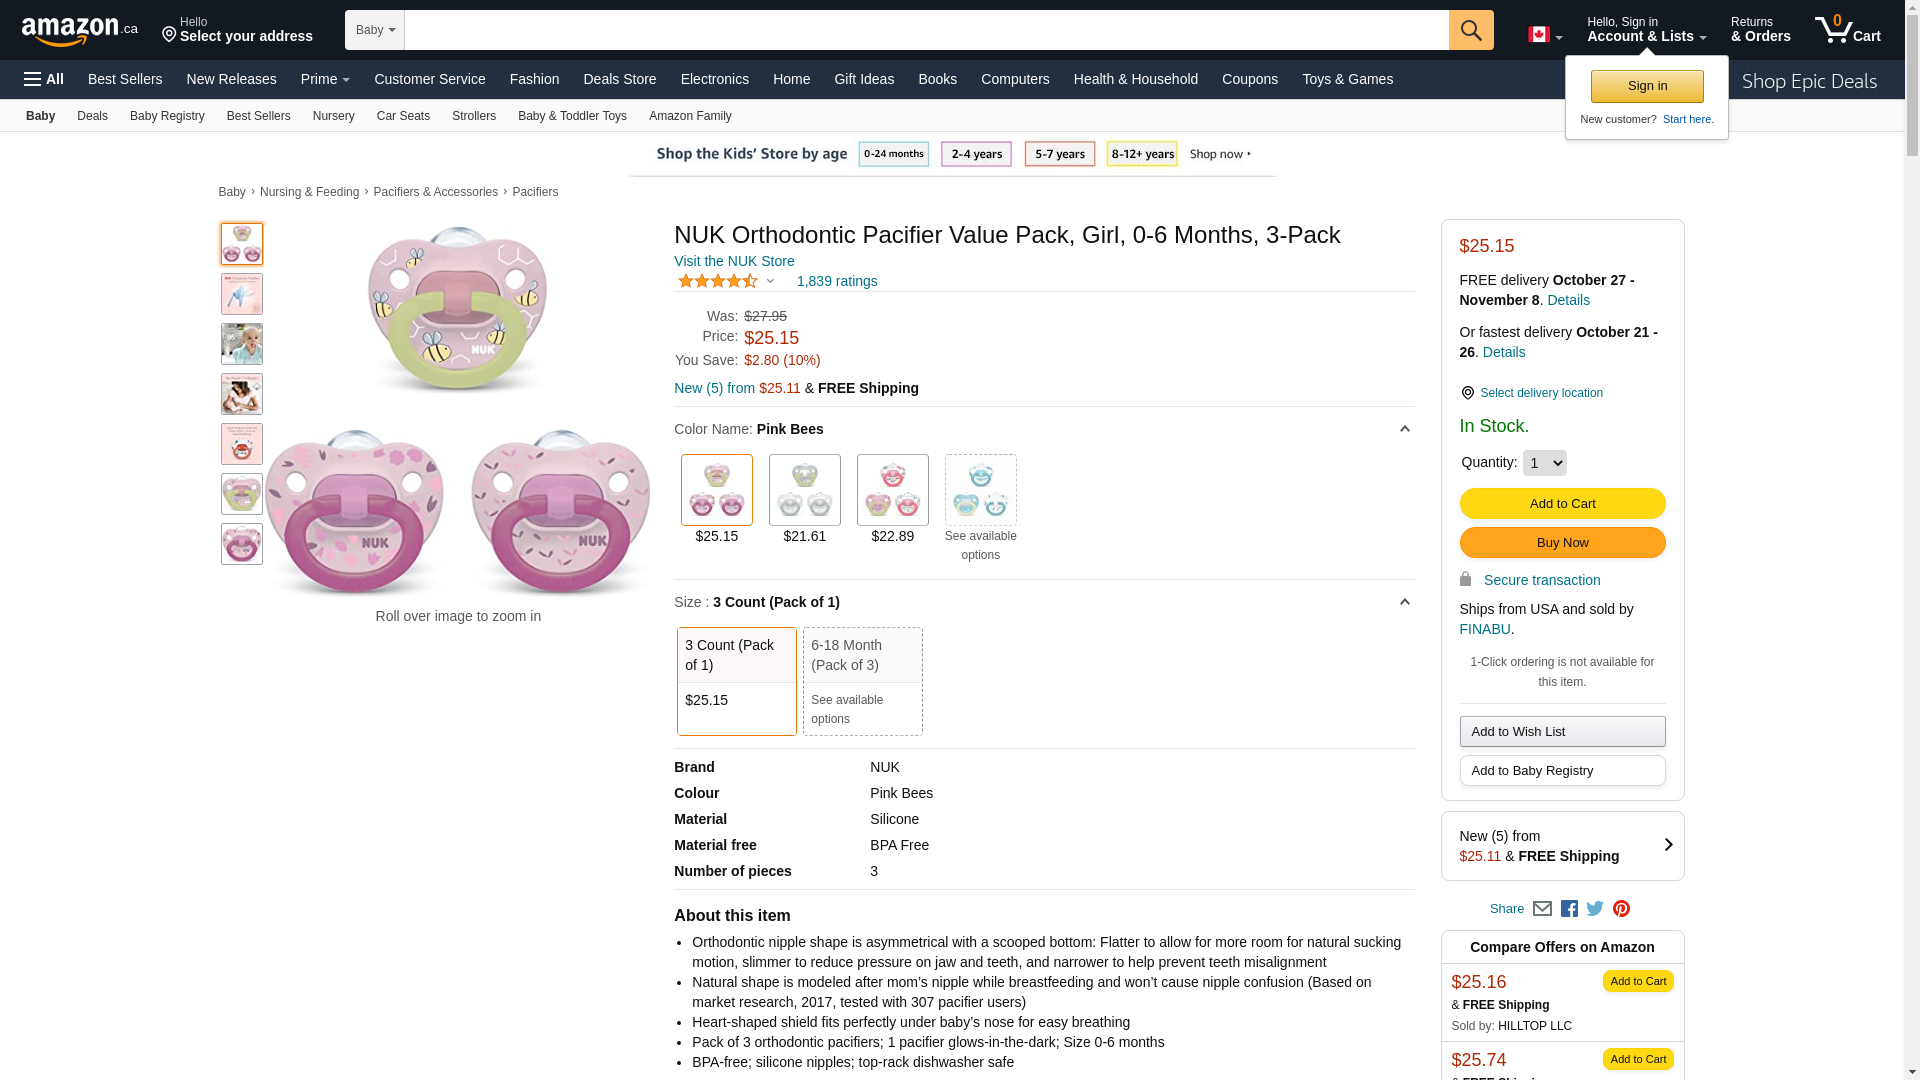Share the product on Pinterest
Viewport: 1920px width, 1080px height.
[x=1621, y=909]
